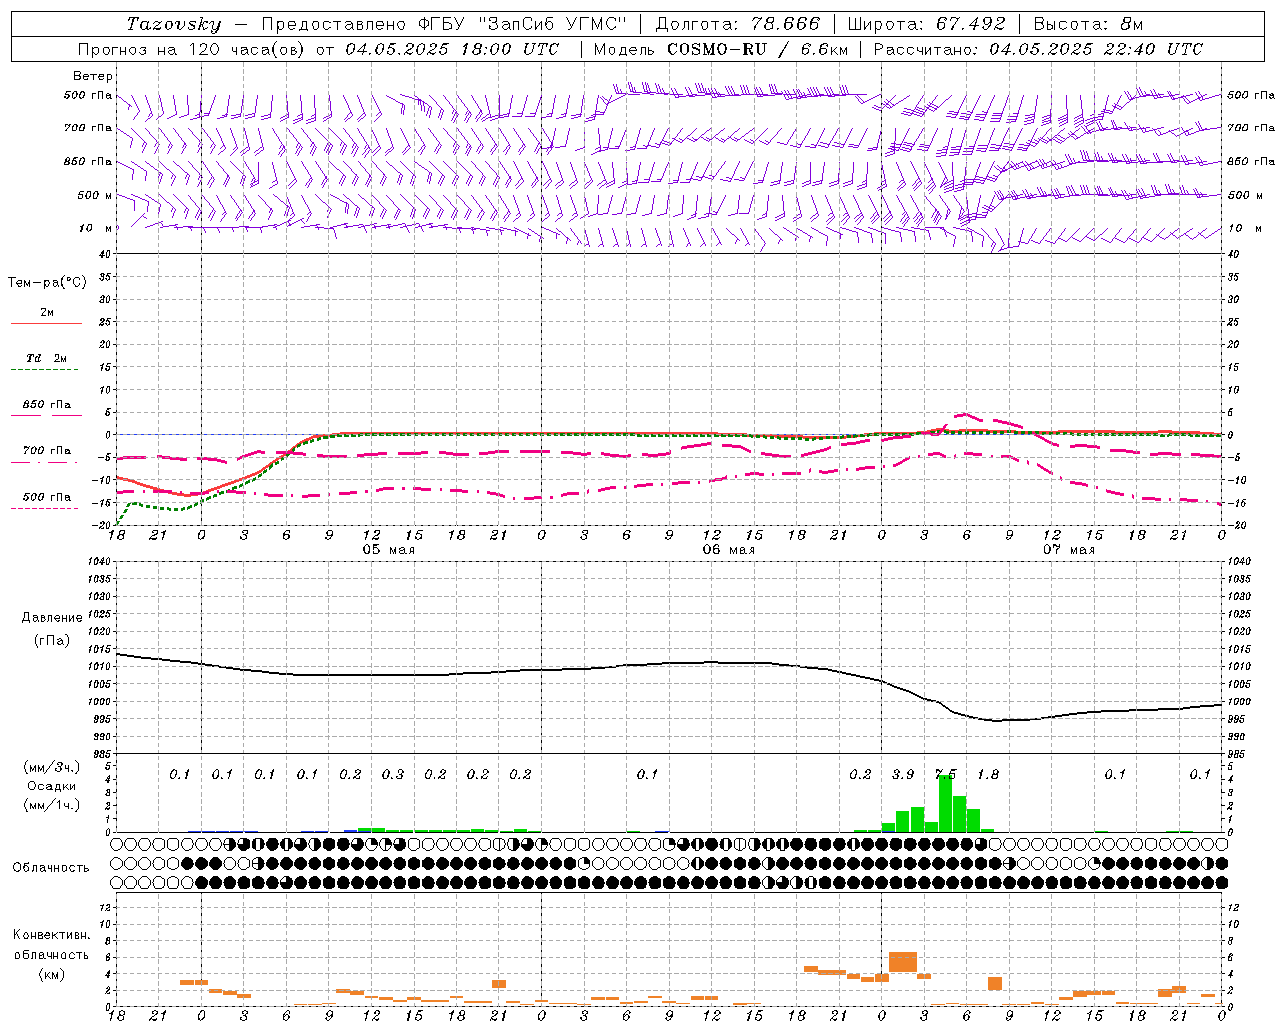Click the "Осадки" precipitation label
1280x1024 pixels.
52,786
